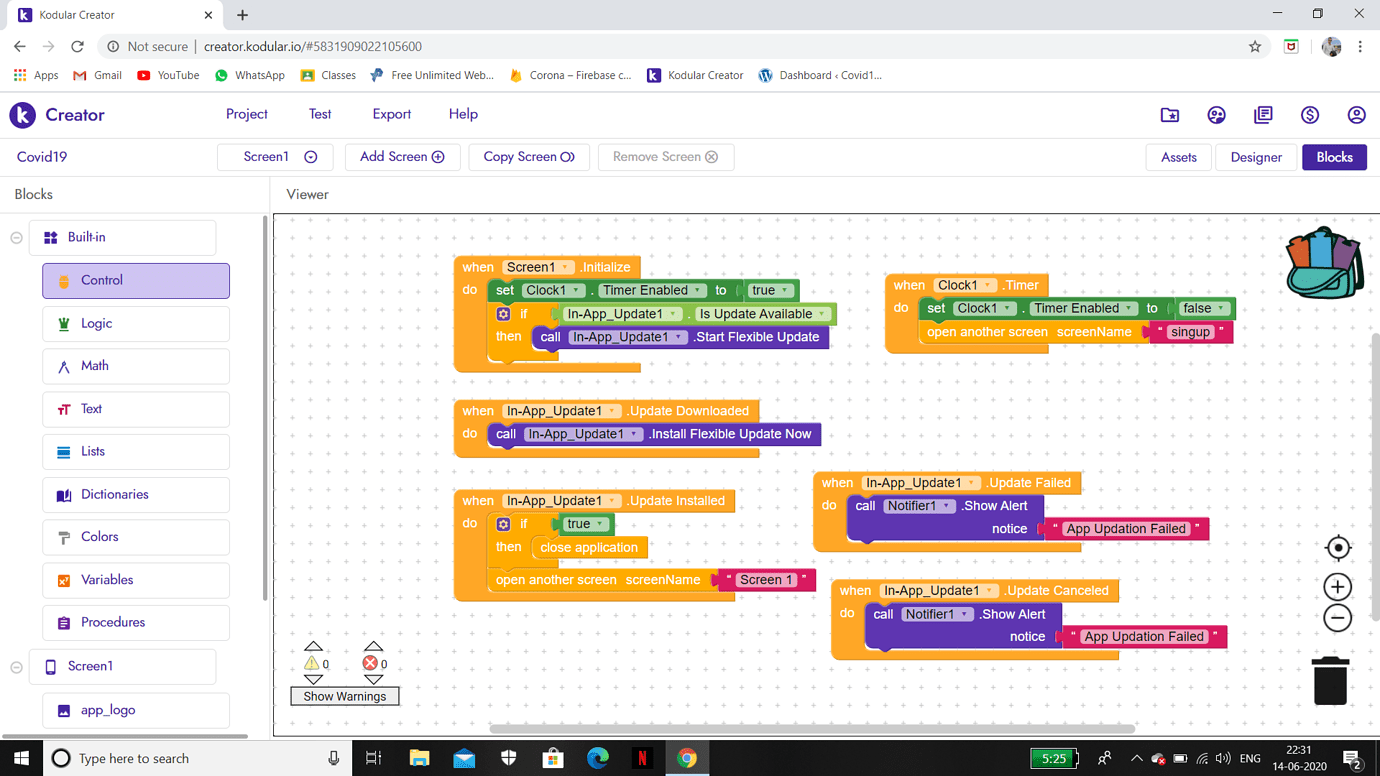Click the Add Screen button
Image resolution: width=1380 pixels, height=776 pixels.
(402, 157)
